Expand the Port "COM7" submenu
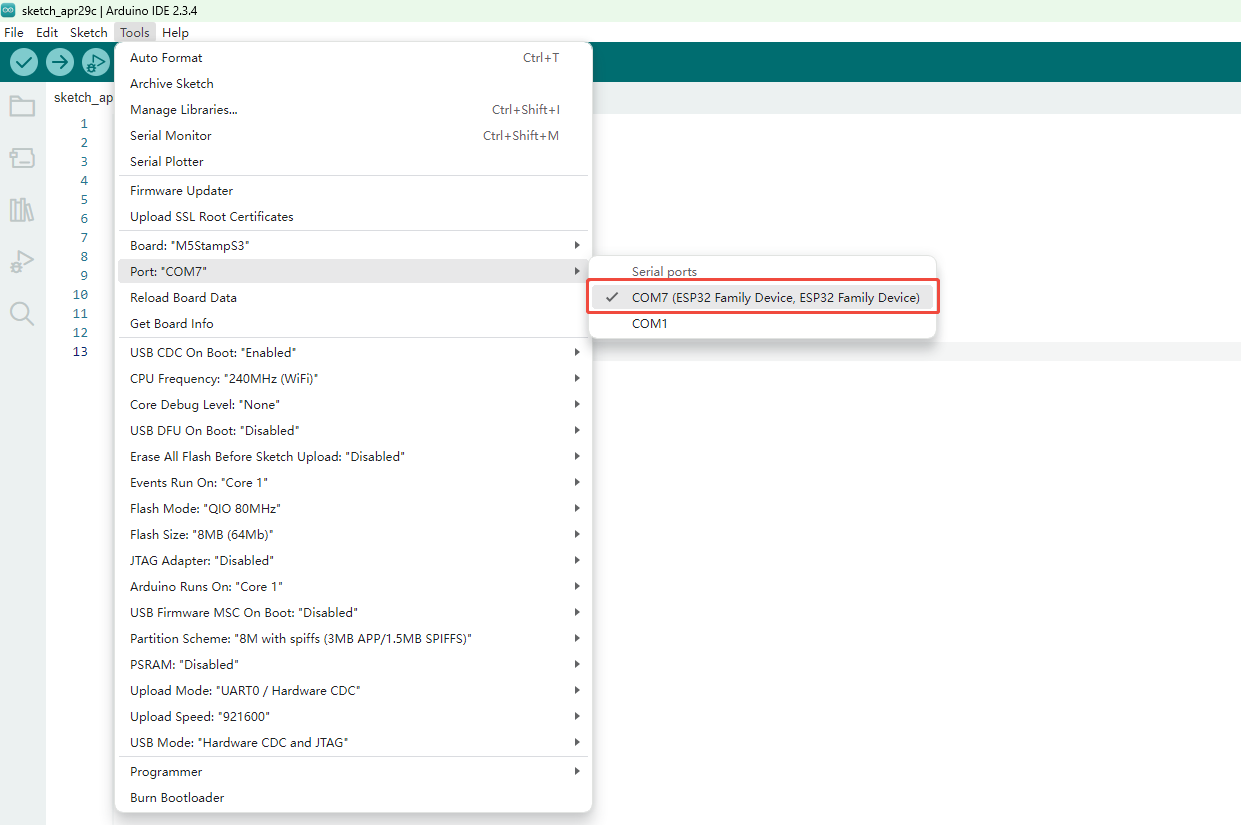Screen dimensions: 1241x825 coord(354,272)
